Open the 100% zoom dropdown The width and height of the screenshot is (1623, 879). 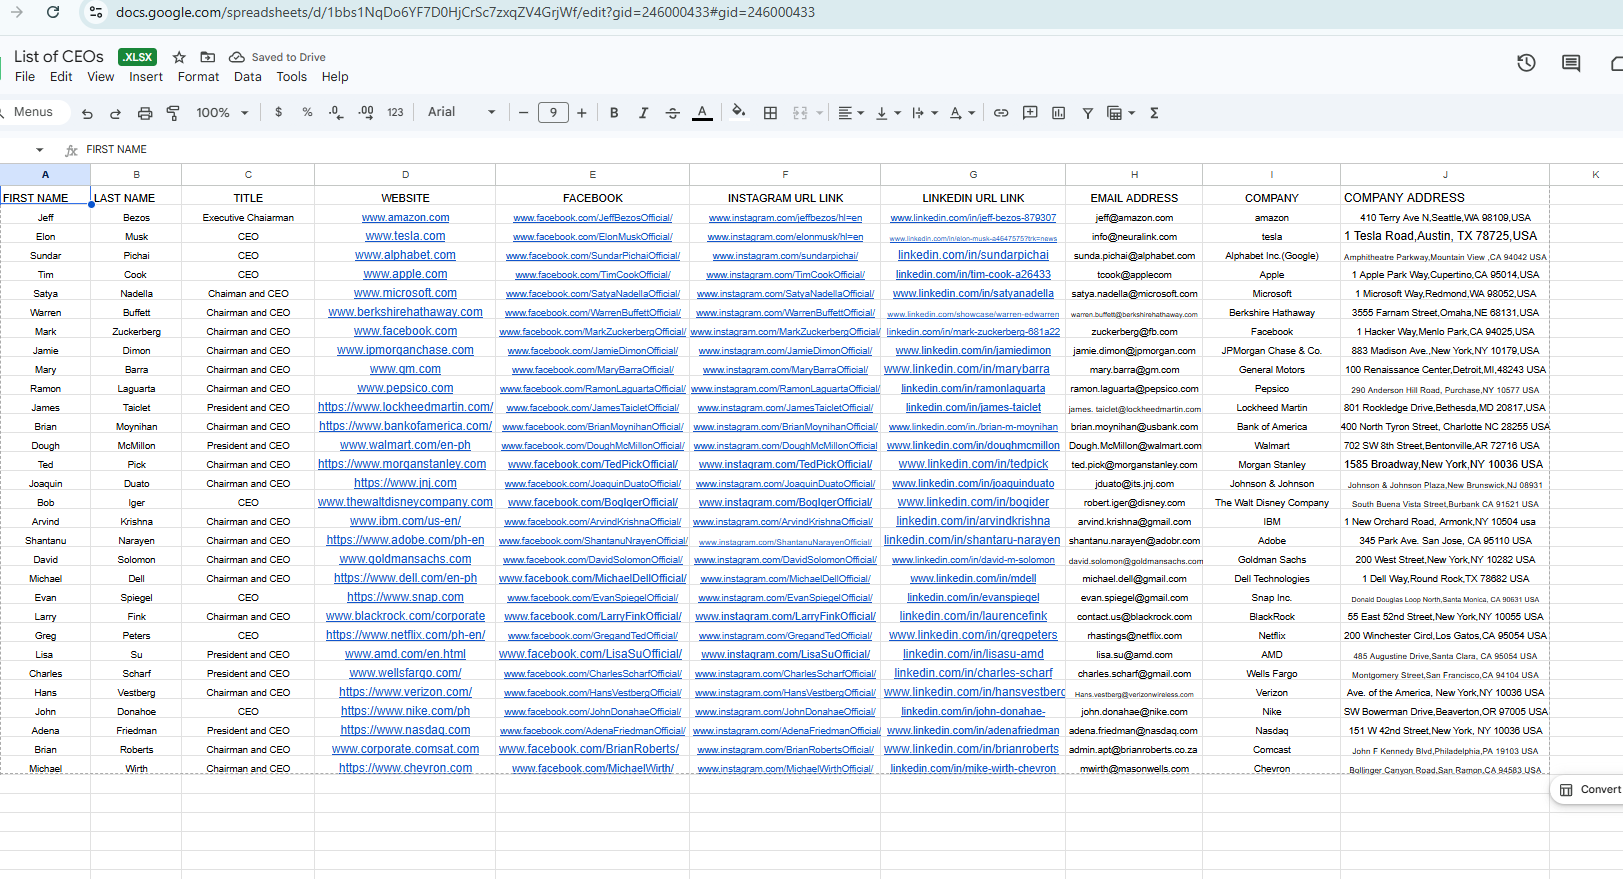222,113
